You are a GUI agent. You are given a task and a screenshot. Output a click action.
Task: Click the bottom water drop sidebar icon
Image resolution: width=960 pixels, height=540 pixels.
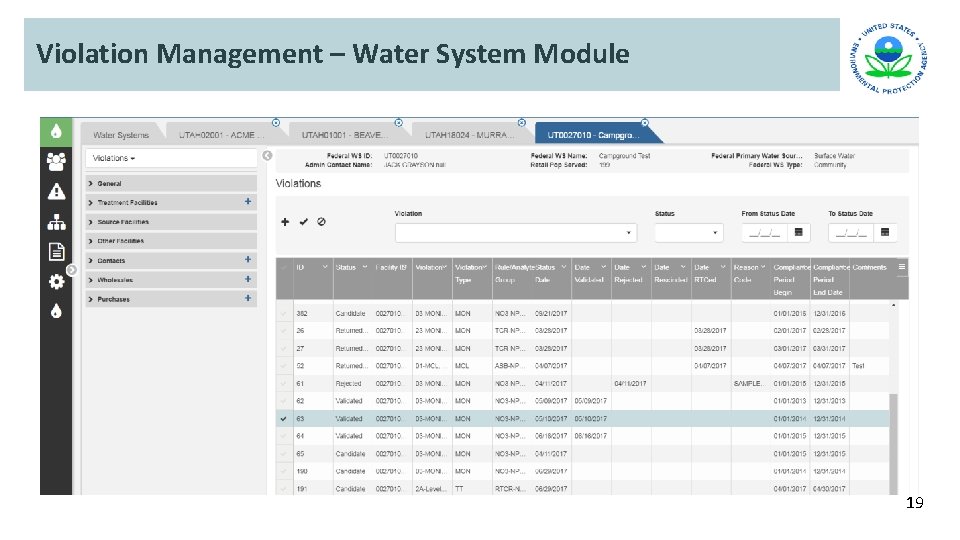[x=56, y=311]
